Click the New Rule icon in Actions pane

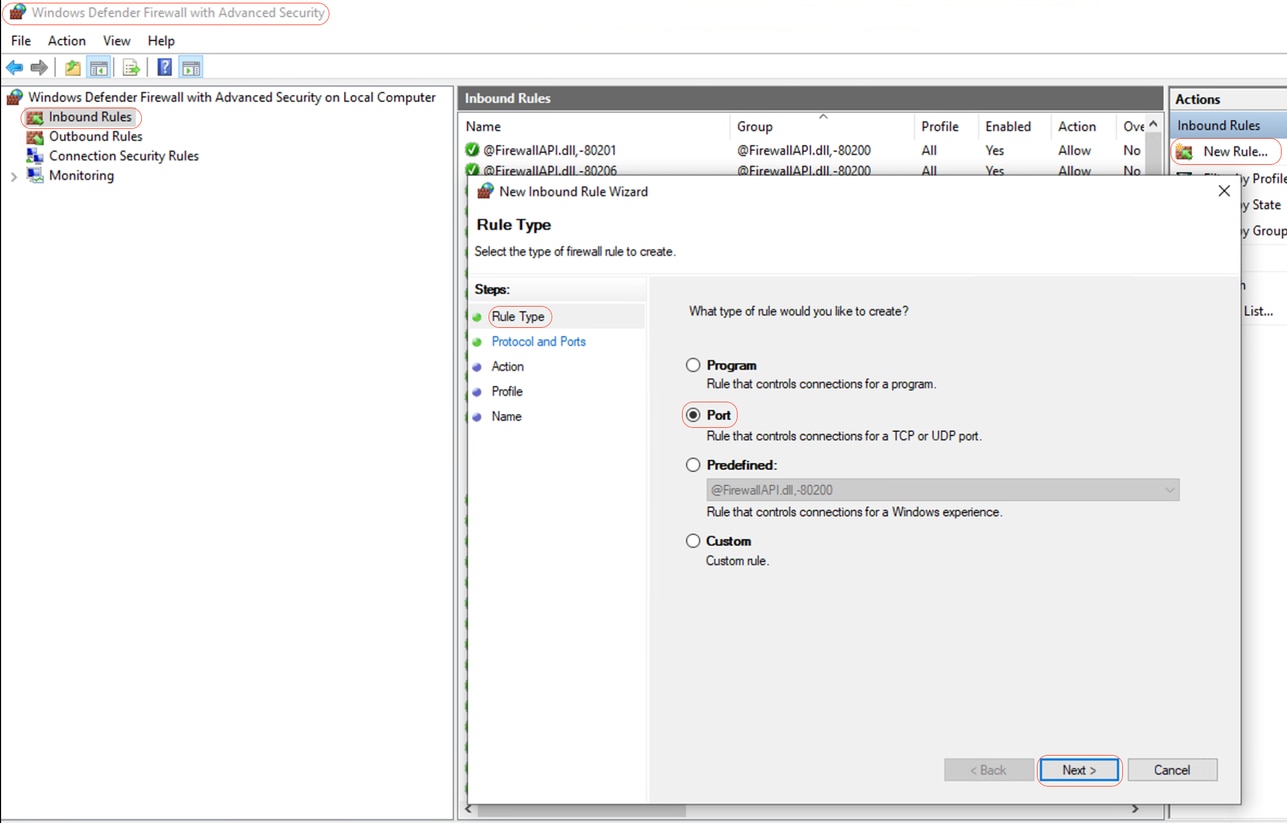1184,152
